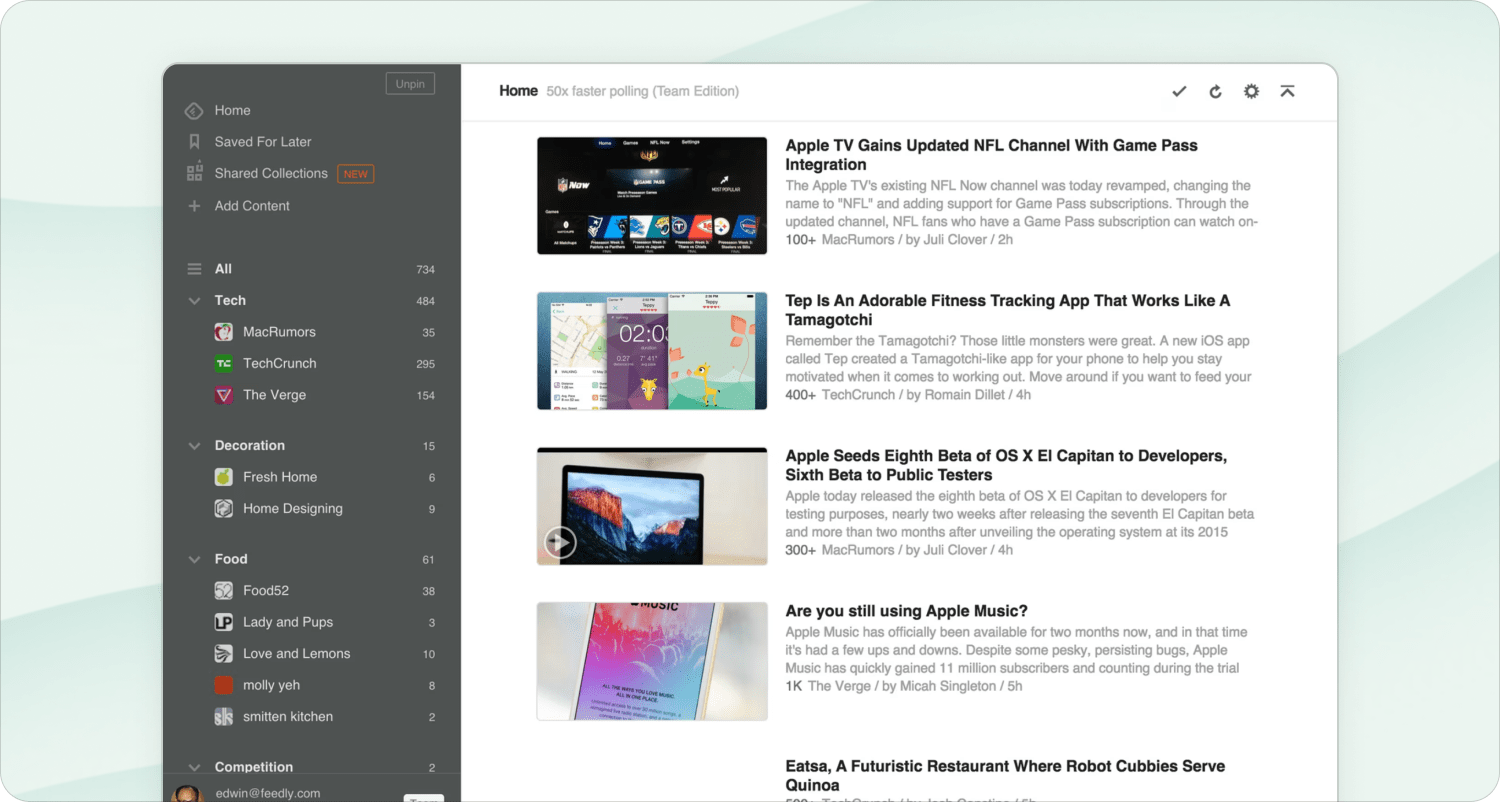Click the Home Designing feed icon
This screenshot has width=1500, height=802.
[224, 508]
